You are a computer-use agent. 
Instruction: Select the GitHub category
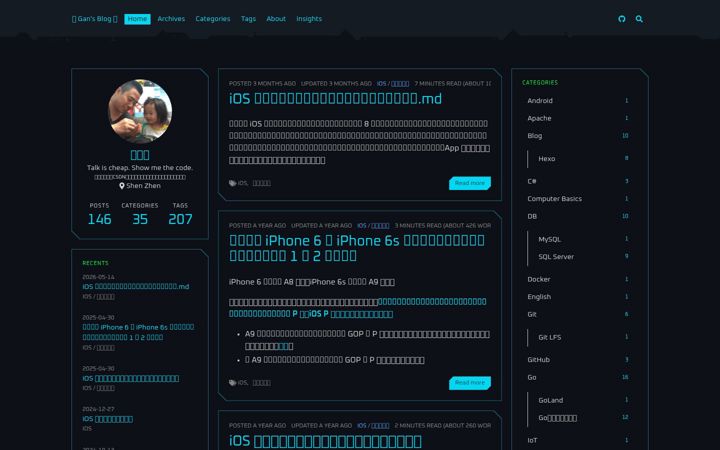tap(579, 360)
